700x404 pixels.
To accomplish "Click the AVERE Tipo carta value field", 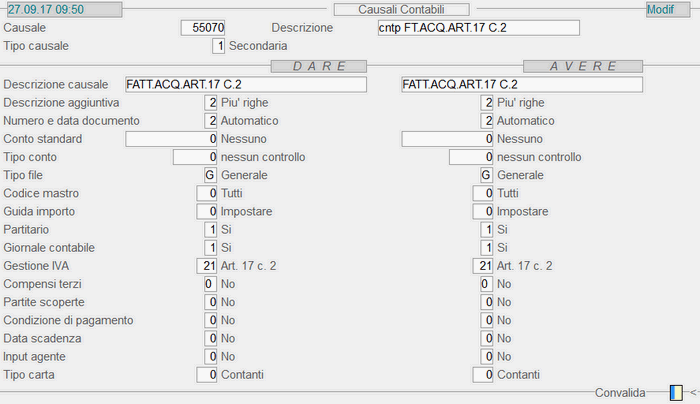I will (x=483, y=375).
